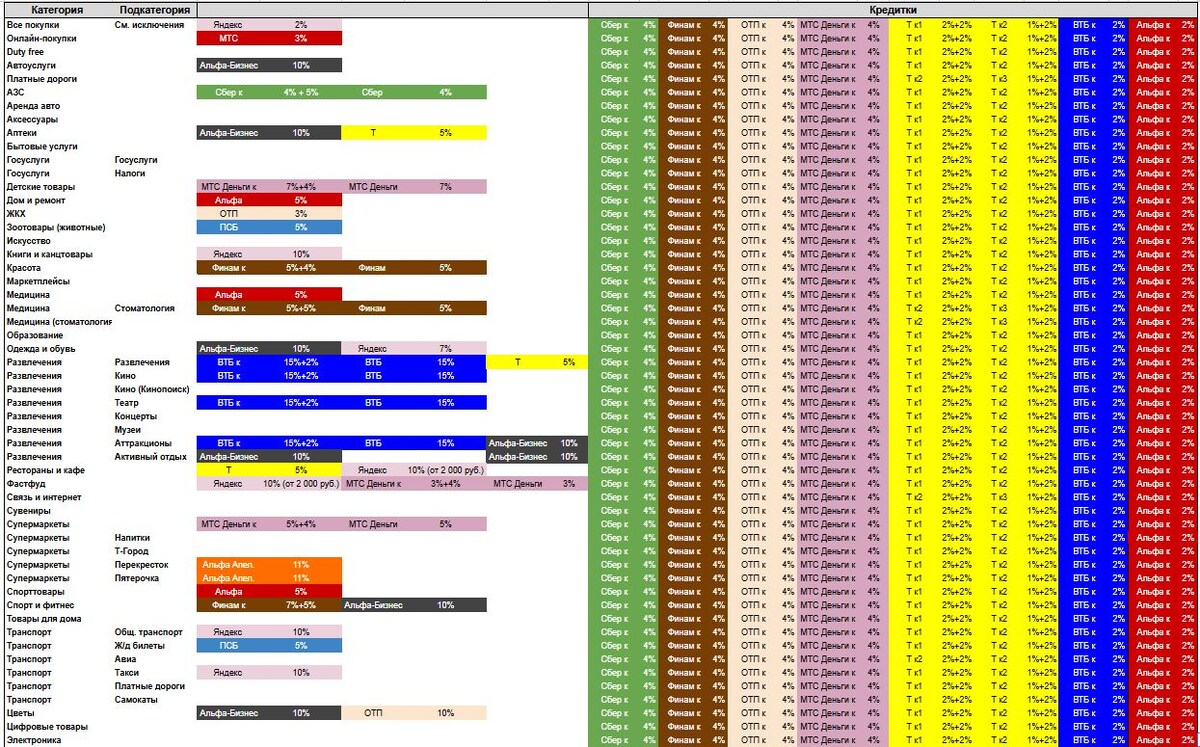Screen dimensions: 1200x747
Task: Click the "4% + 5%" cell in АЗС row
Action: [301, 92]
